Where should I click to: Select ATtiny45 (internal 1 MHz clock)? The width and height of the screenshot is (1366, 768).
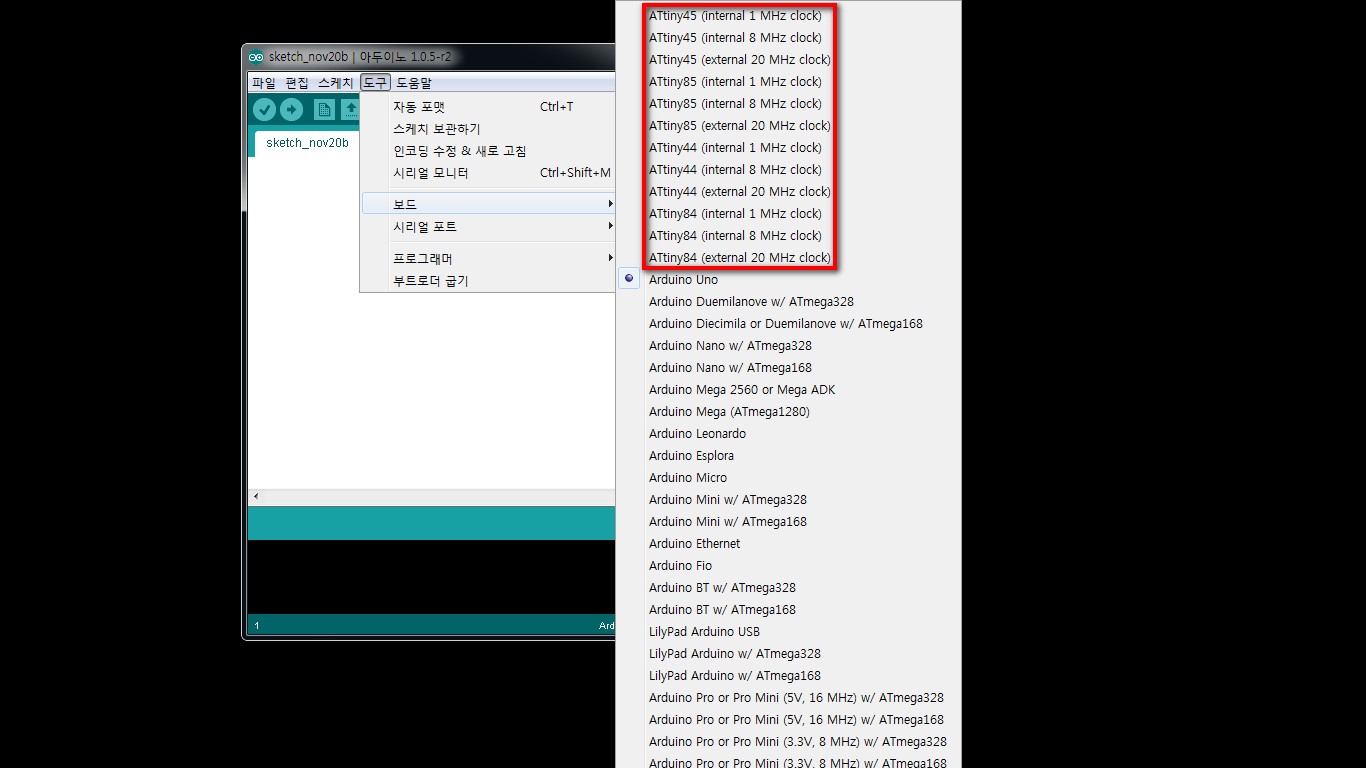(788, 16)
